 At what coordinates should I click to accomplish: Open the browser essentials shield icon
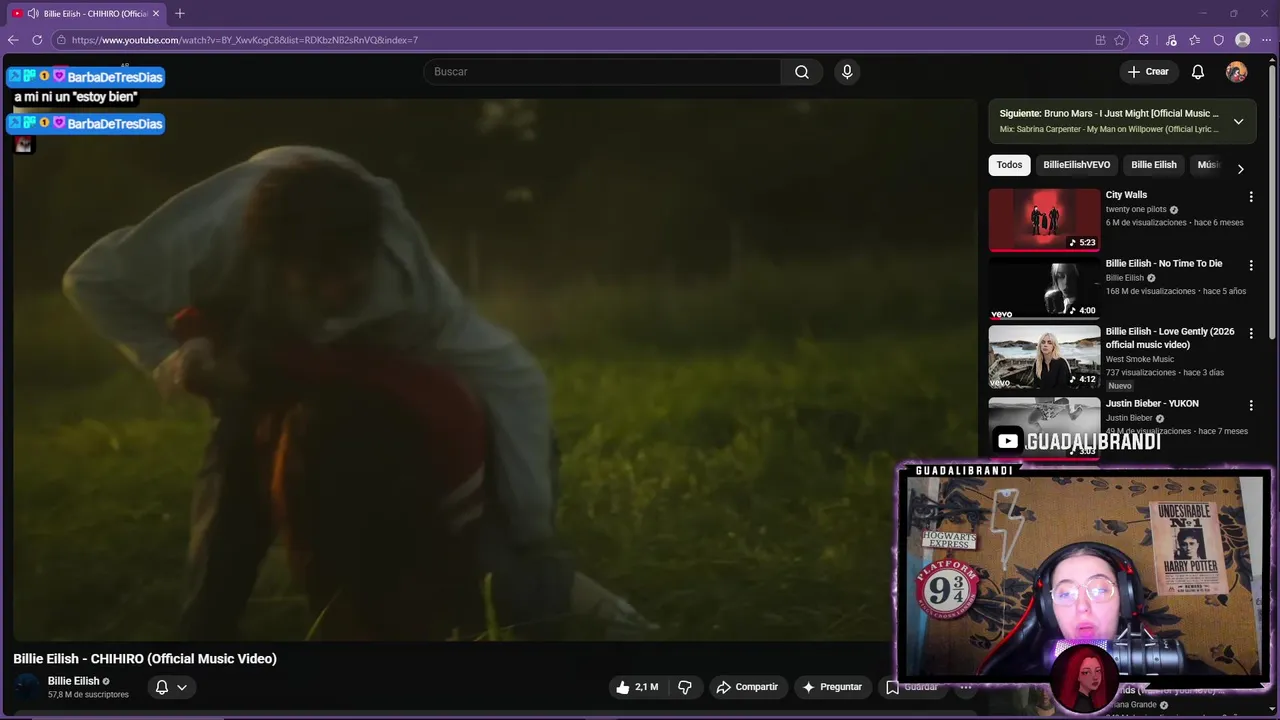pos(1219,40)
